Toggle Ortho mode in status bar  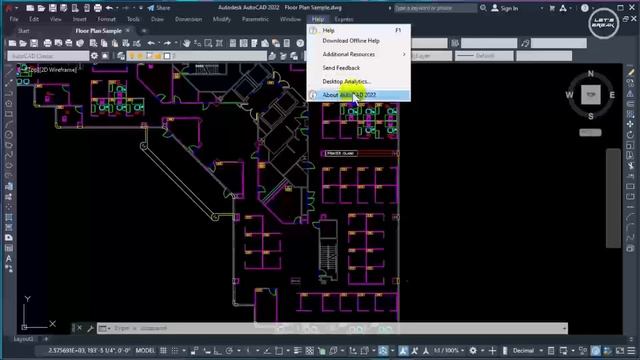[218, 351]
